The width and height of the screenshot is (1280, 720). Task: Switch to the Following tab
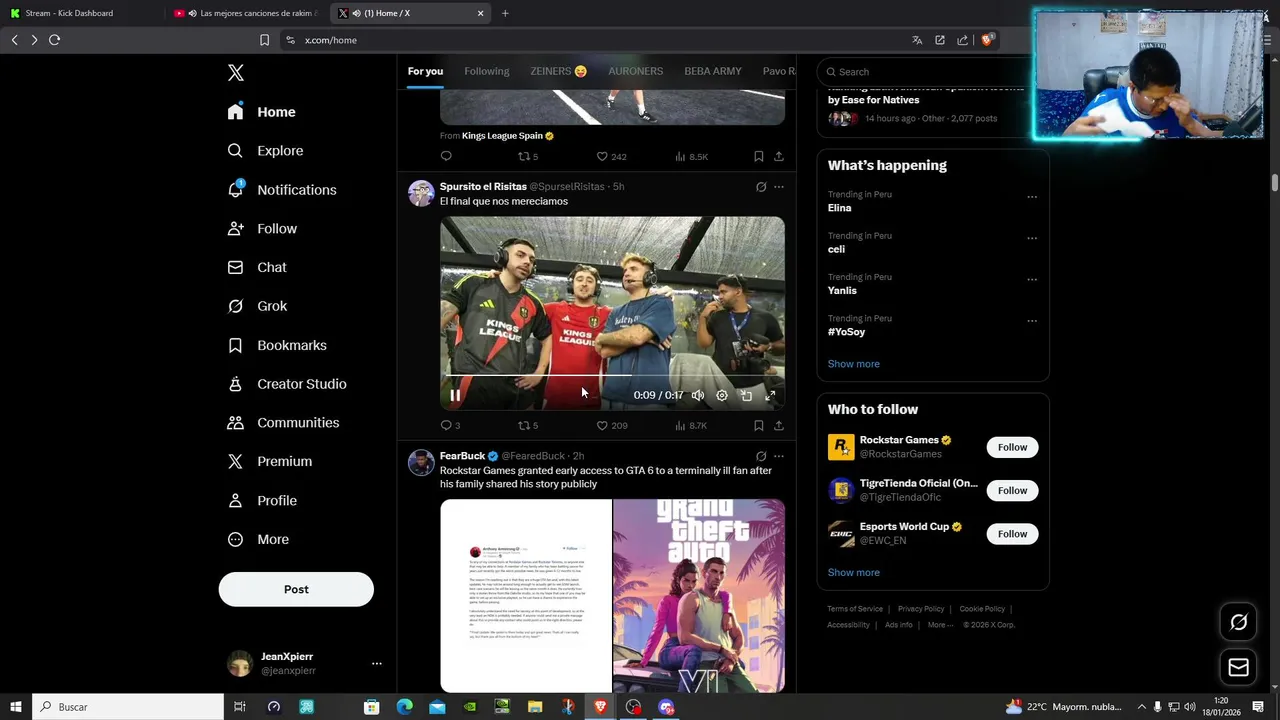click(x=487, y=71)
